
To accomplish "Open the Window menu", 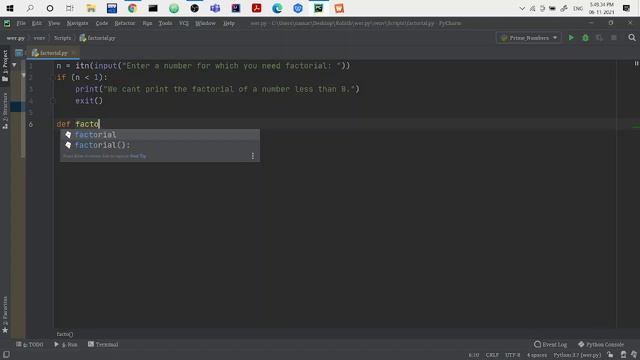I will [205, 23].
